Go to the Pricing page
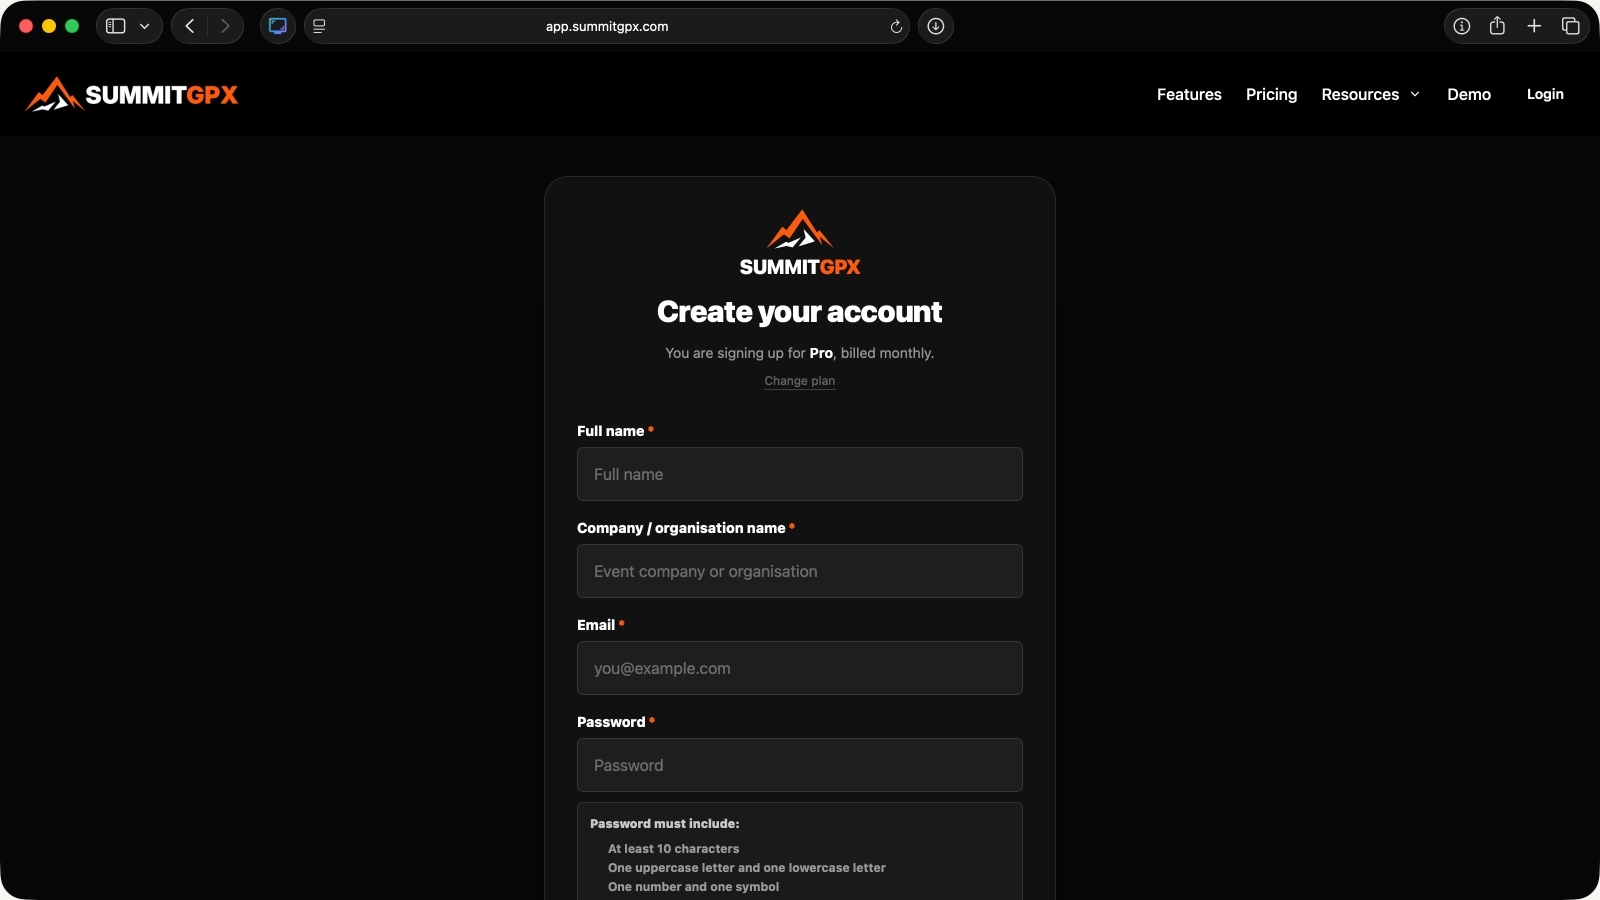Viewport: 1600px width, 900px height. 1271,94
